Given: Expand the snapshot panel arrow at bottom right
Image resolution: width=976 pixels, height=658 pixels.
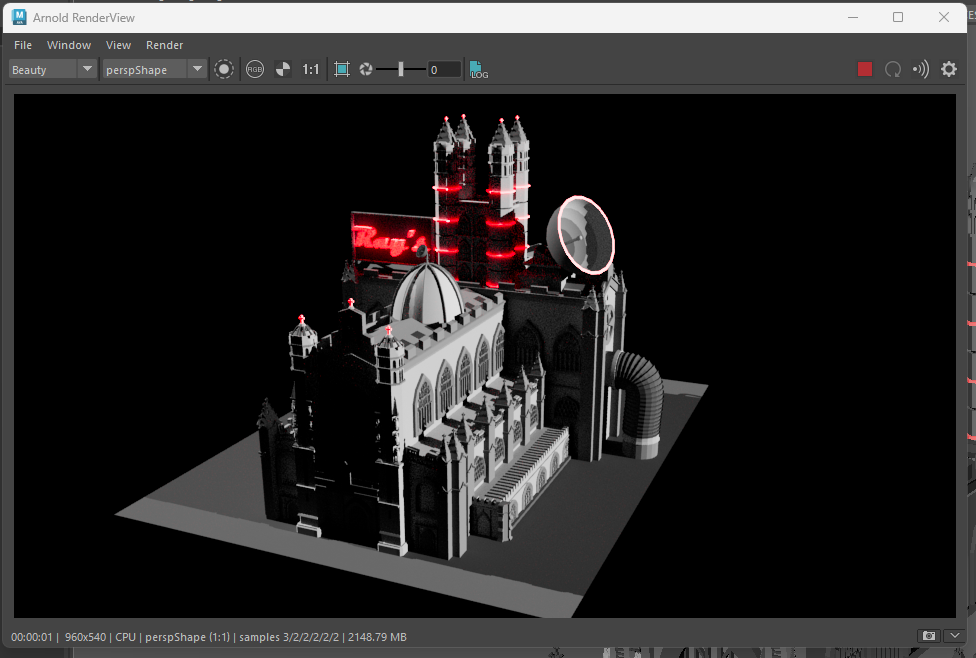Looking at the screenshot, I should [x=955, y=636].
